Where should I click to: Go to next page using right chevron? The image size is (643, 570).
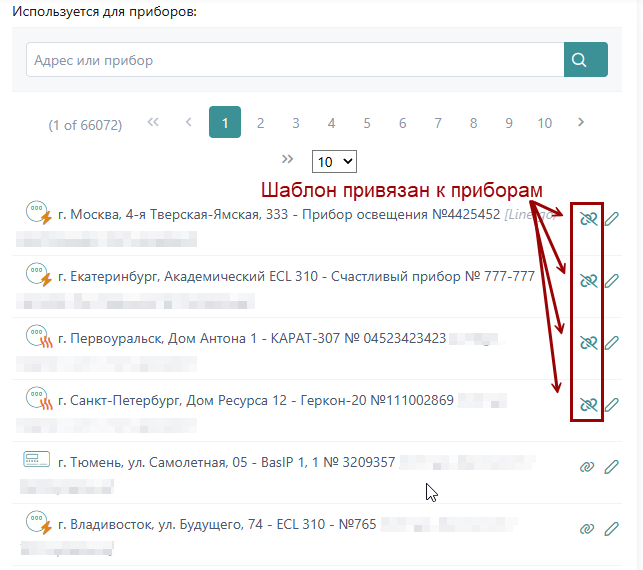[581, 123]
